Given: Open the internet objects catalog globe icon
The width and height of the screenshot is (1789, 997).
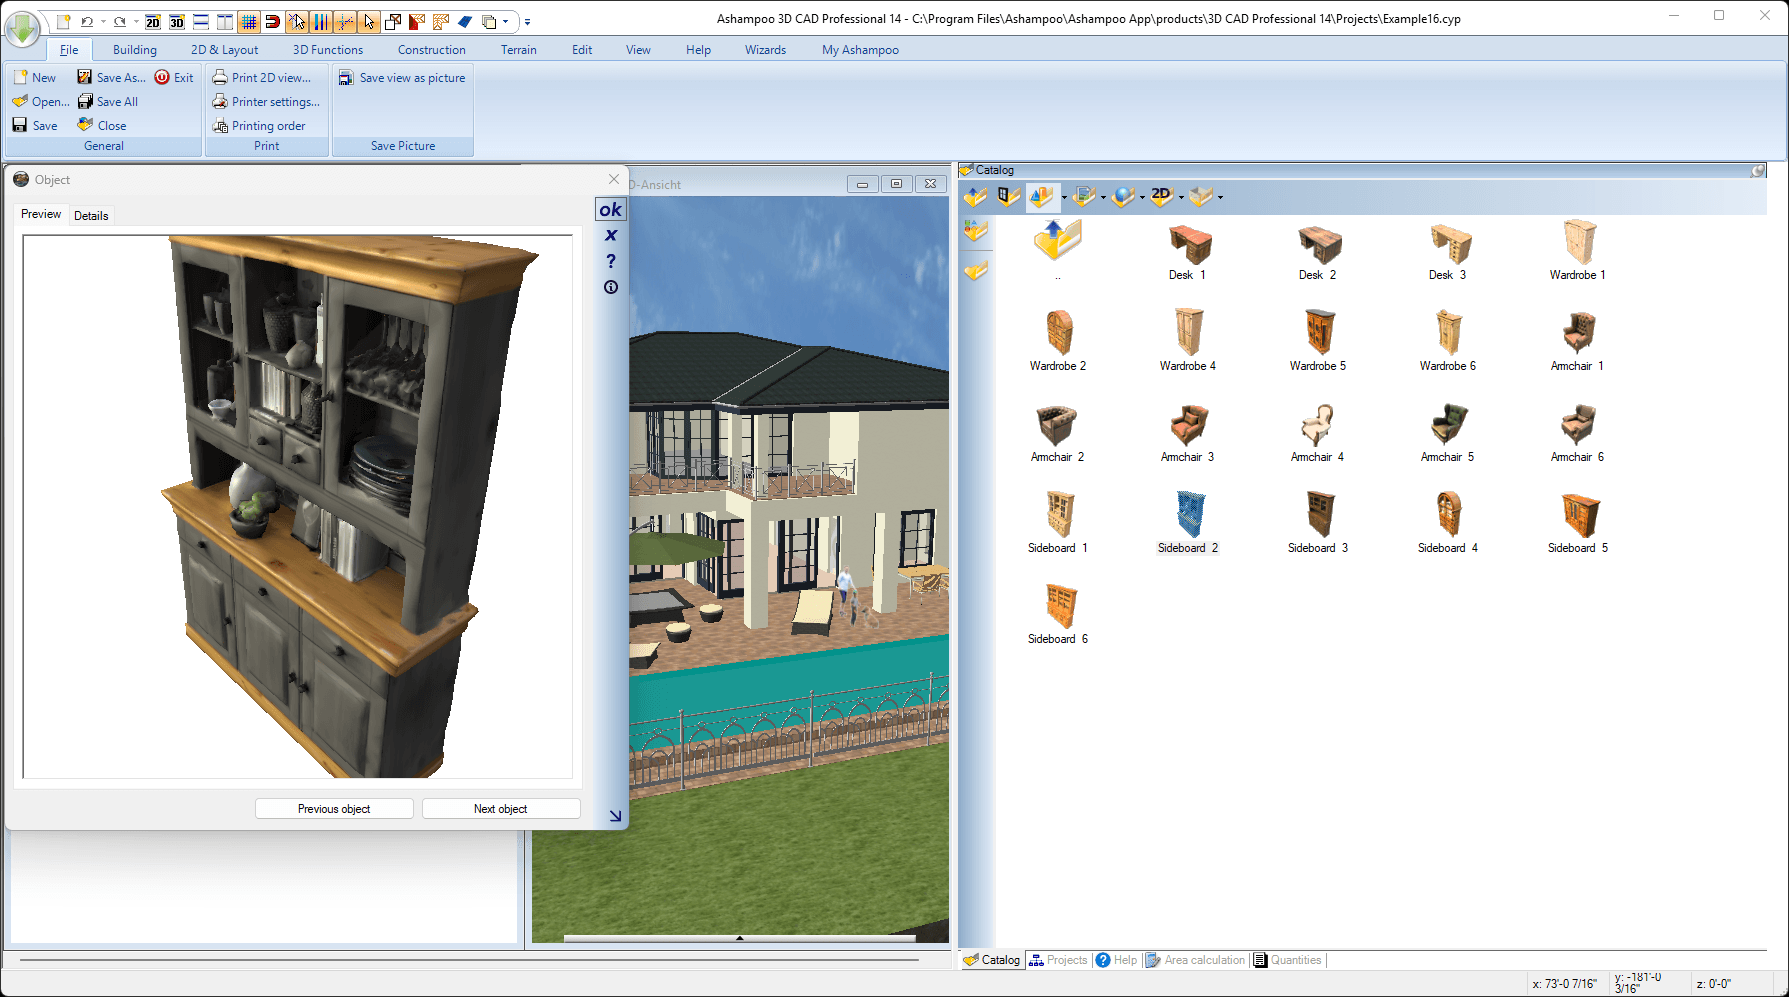Looking at the screenshot, I should pyautogui.click(x=1123, y=196).
